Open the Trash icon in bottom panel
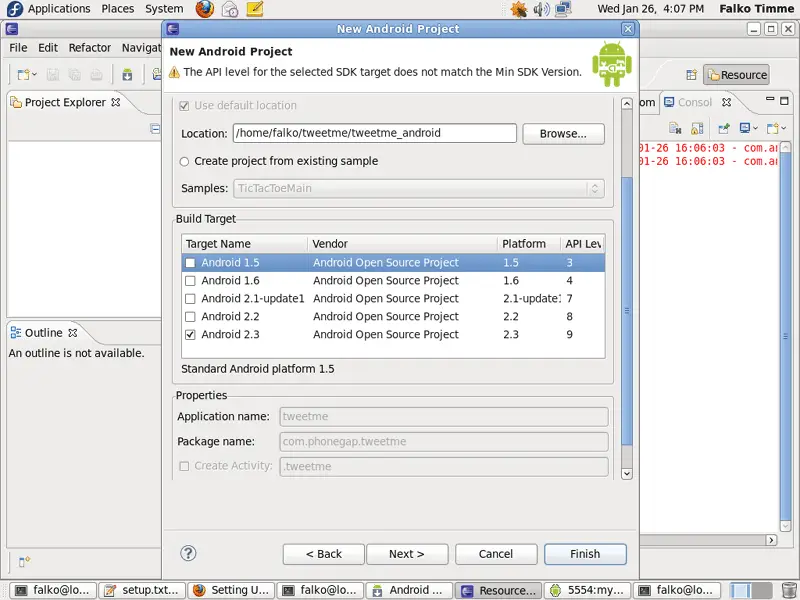This screenshot has width=800, height=600. coord(789,590)
